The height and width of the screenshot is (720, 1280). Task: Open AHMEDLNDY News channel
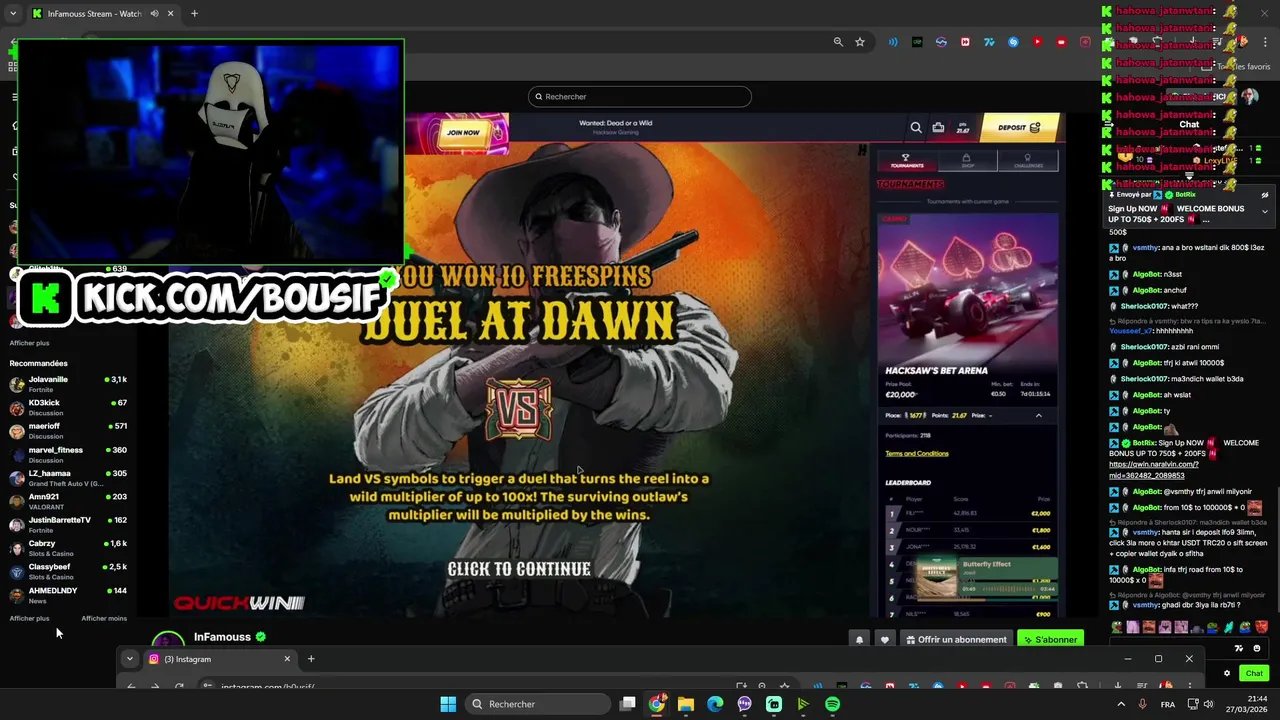68,595
